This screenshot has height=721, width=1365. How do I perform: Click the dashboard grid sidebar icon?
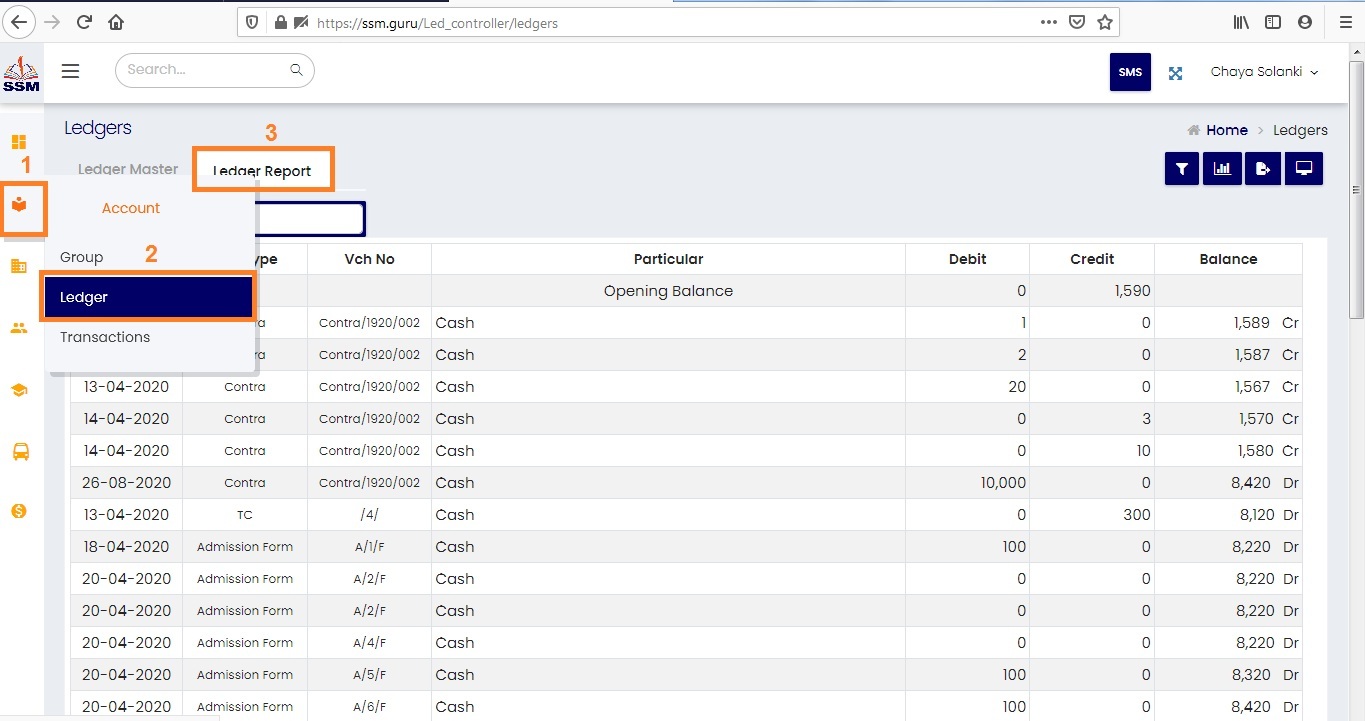click(19, 142)
